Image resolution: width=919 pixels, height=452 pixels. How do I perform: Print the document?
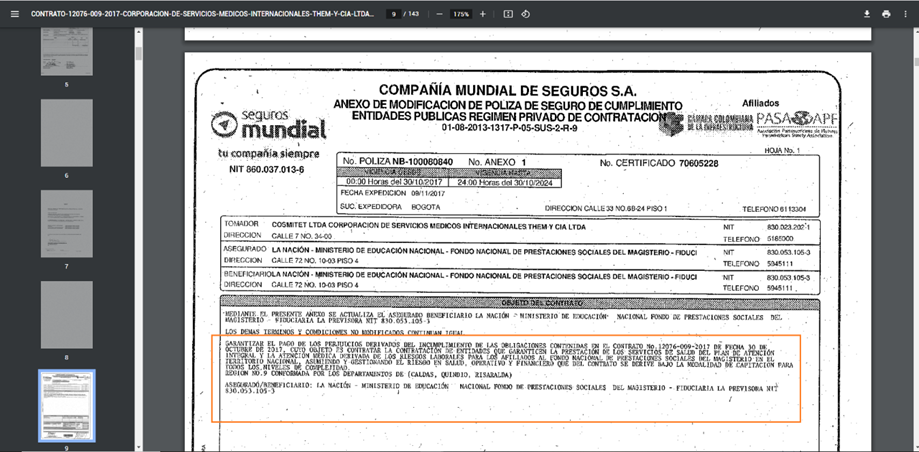(886, 14)
